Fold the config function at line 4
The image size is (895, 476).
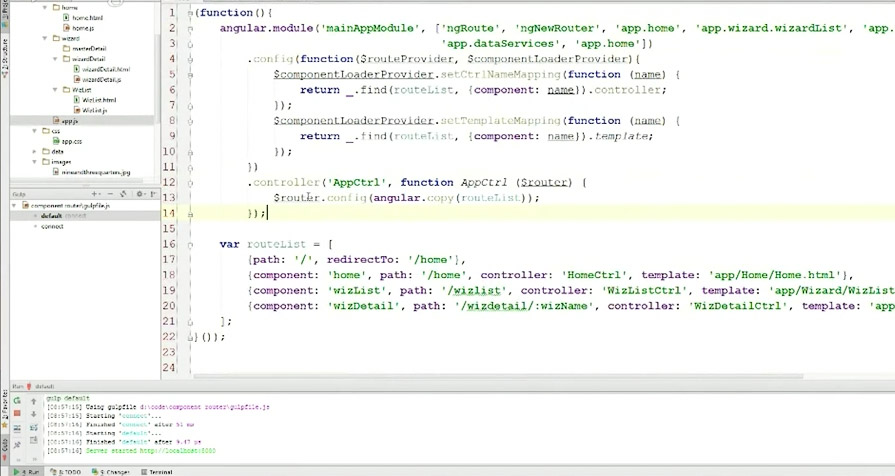click(x=190, y=59)
